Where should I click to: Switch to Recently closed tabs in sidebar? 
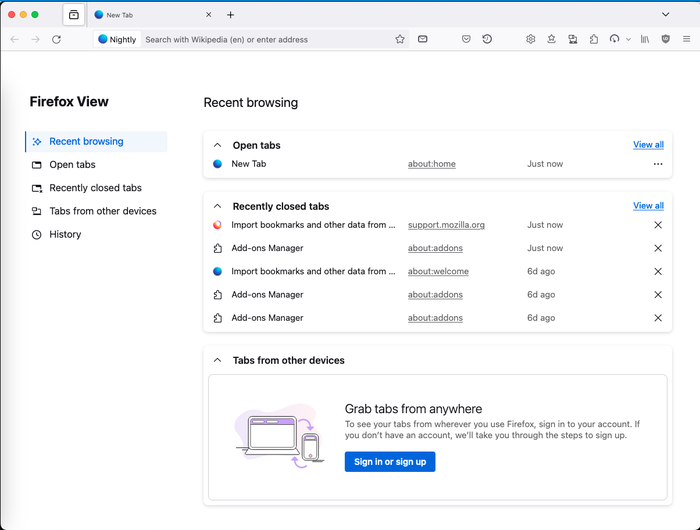coord(95,188)
